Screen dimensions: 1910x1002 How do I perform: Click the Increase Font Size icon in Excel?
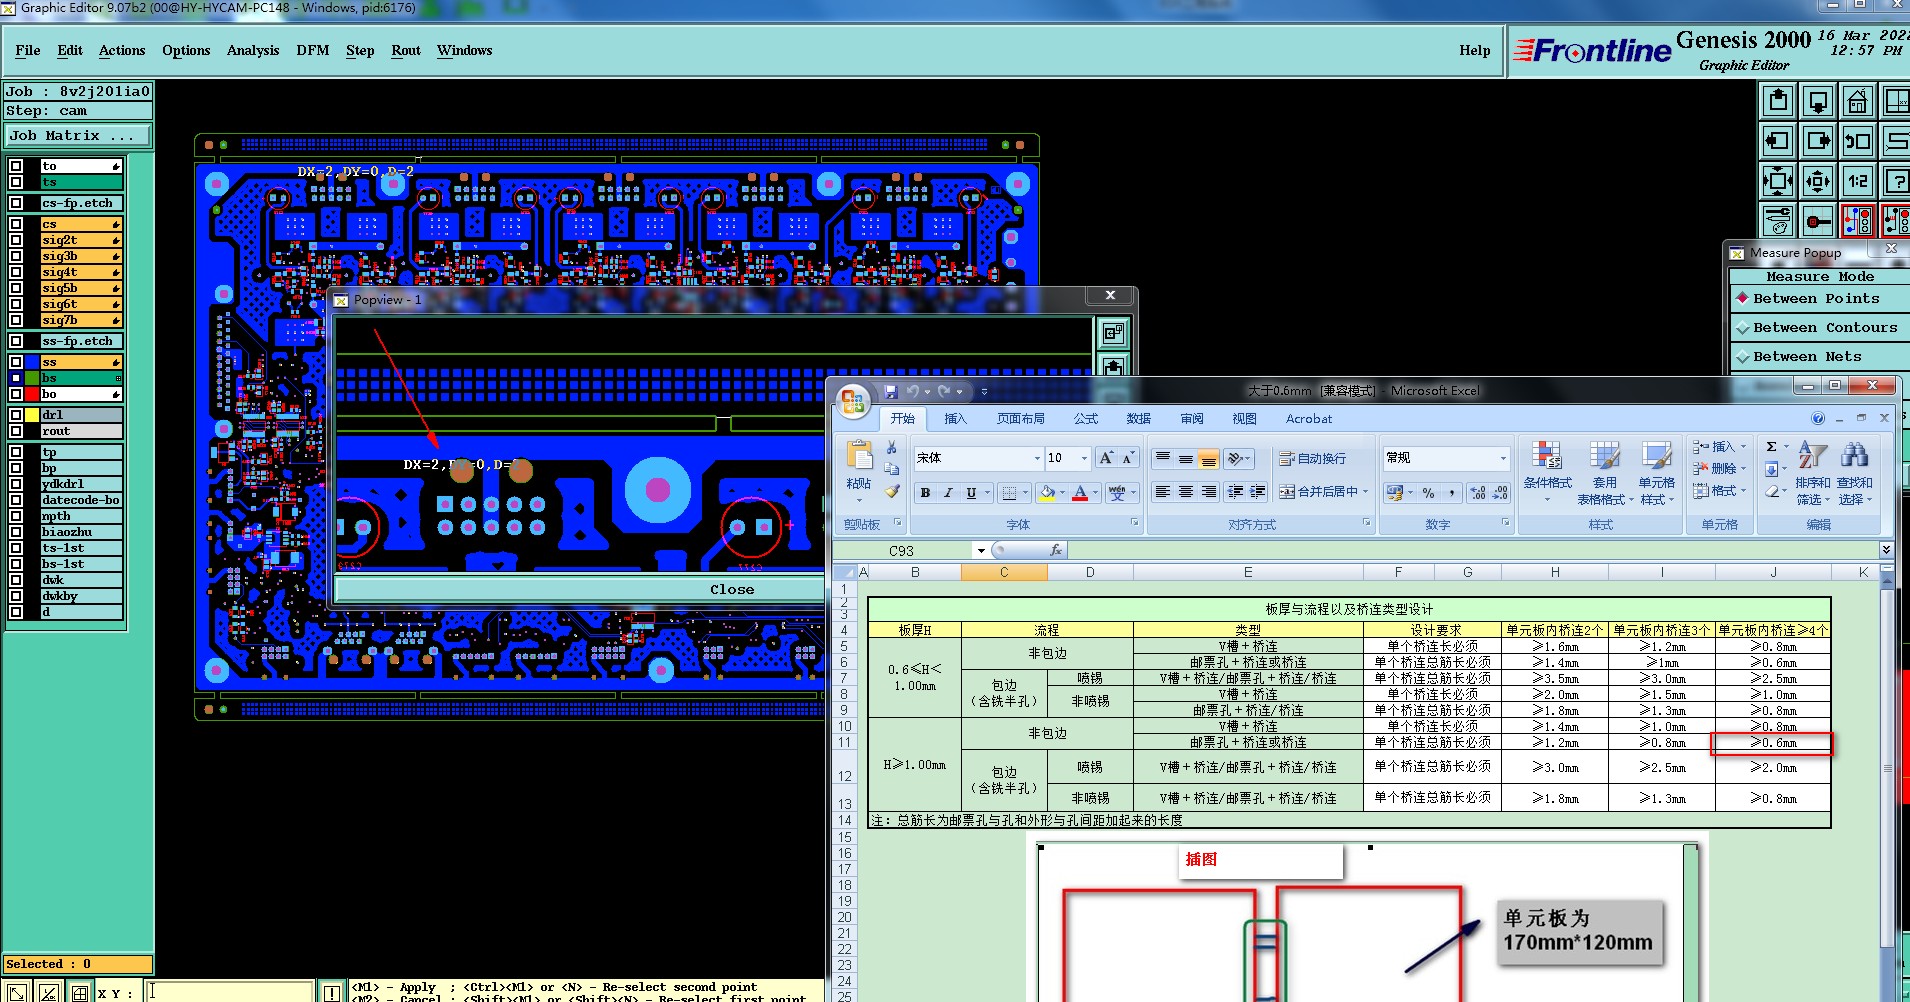(1106, 458)
